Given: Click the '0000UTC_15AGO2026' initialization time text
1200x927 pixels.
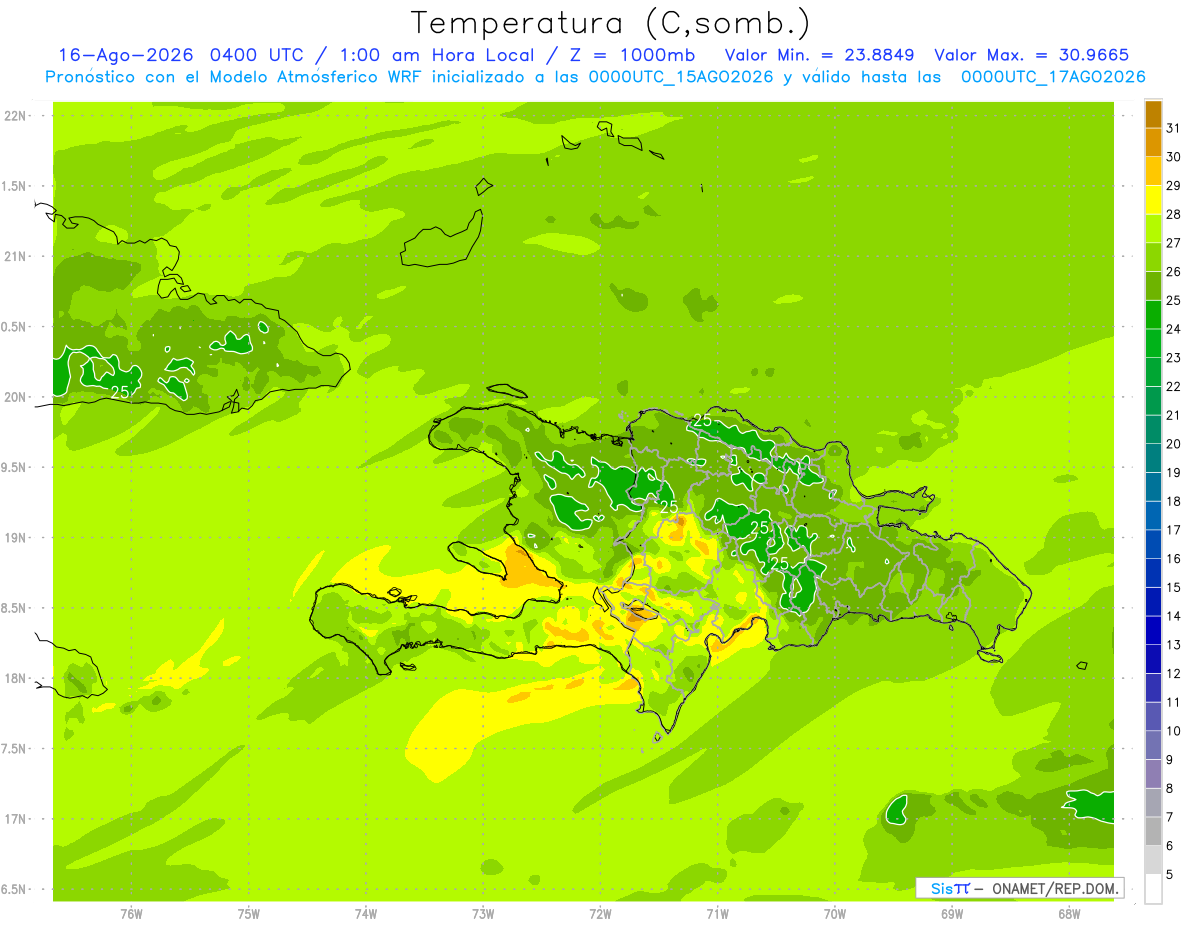Looking at the screenshot, I should click(681, 77).
